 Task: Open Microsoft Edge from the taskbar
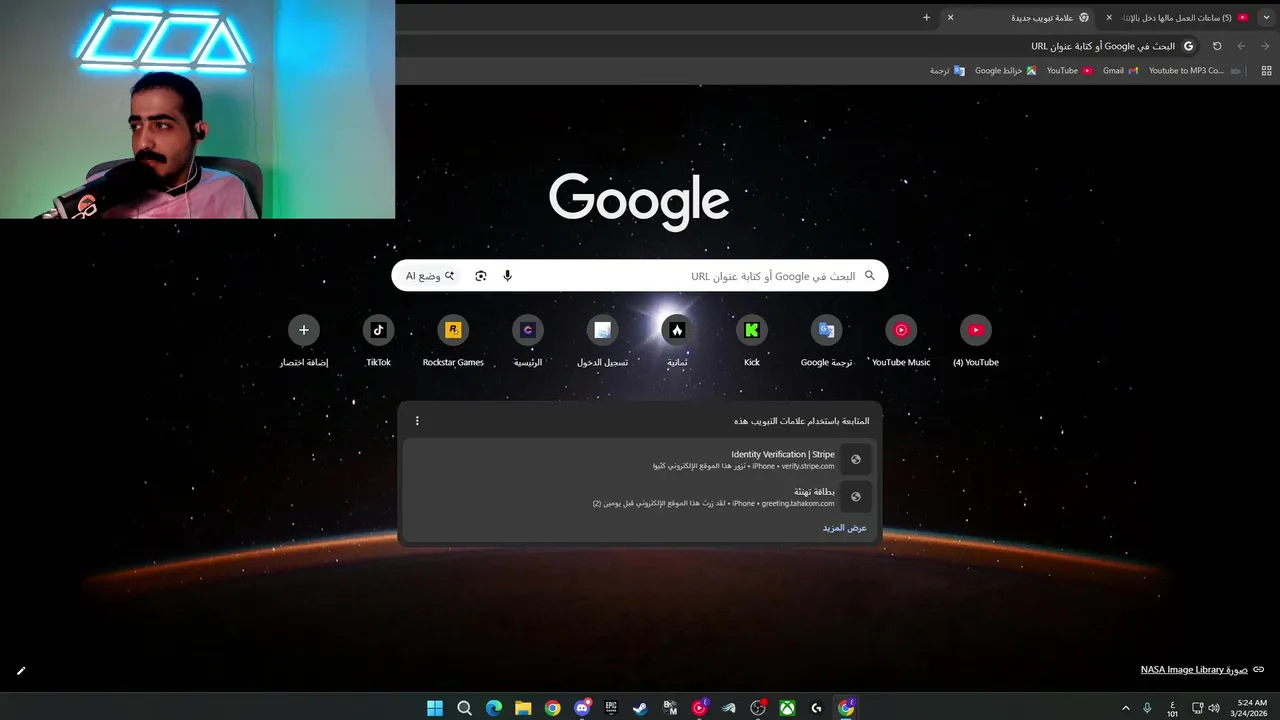[x=494, y=708]
